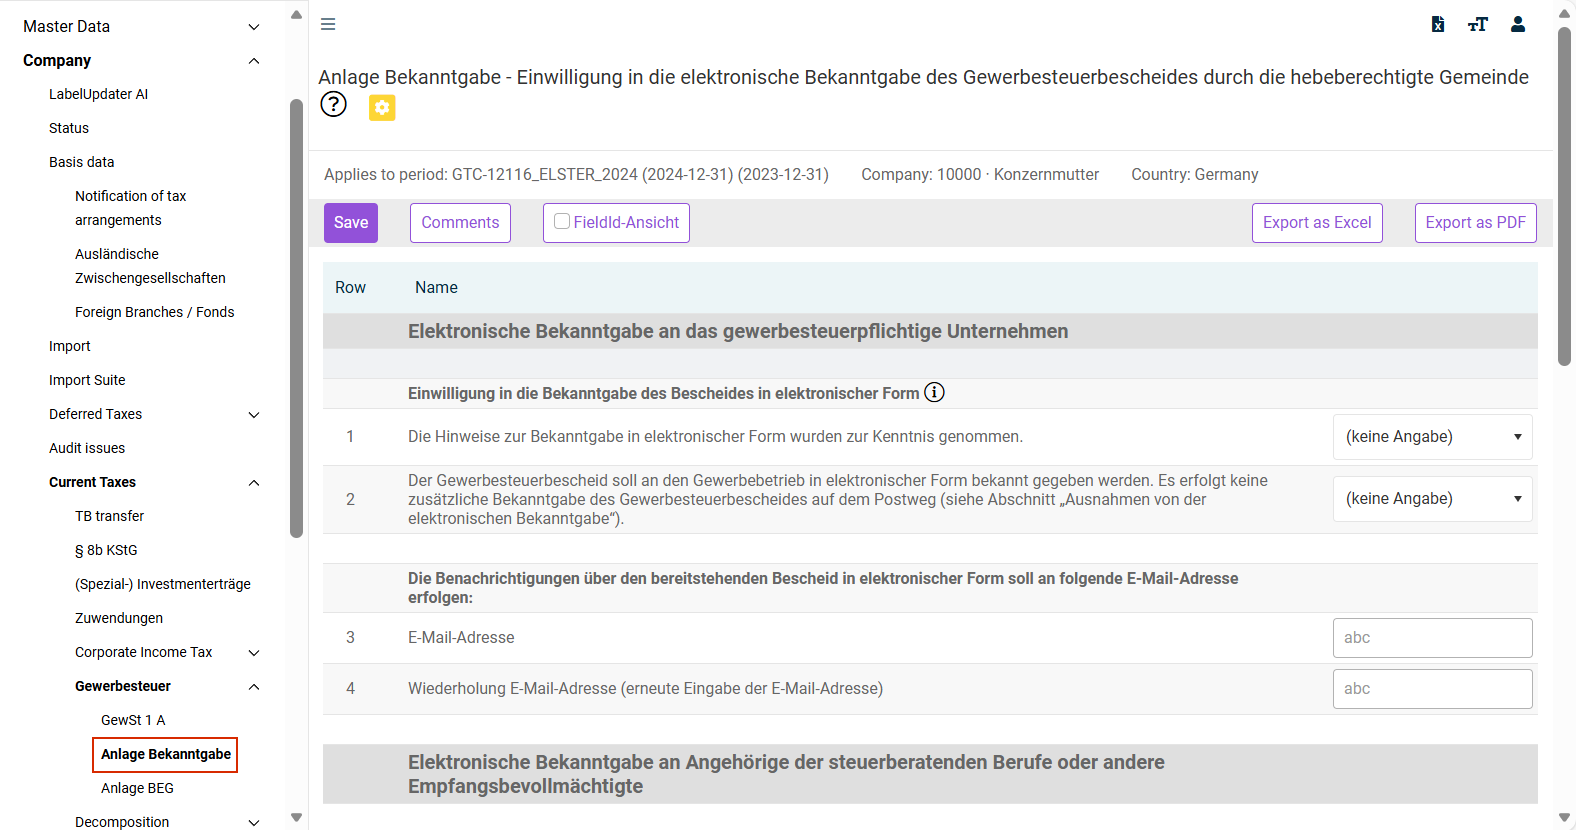Open LabelUpdater AI menu item
1576x830 pixels.
[x=98, y=94]
